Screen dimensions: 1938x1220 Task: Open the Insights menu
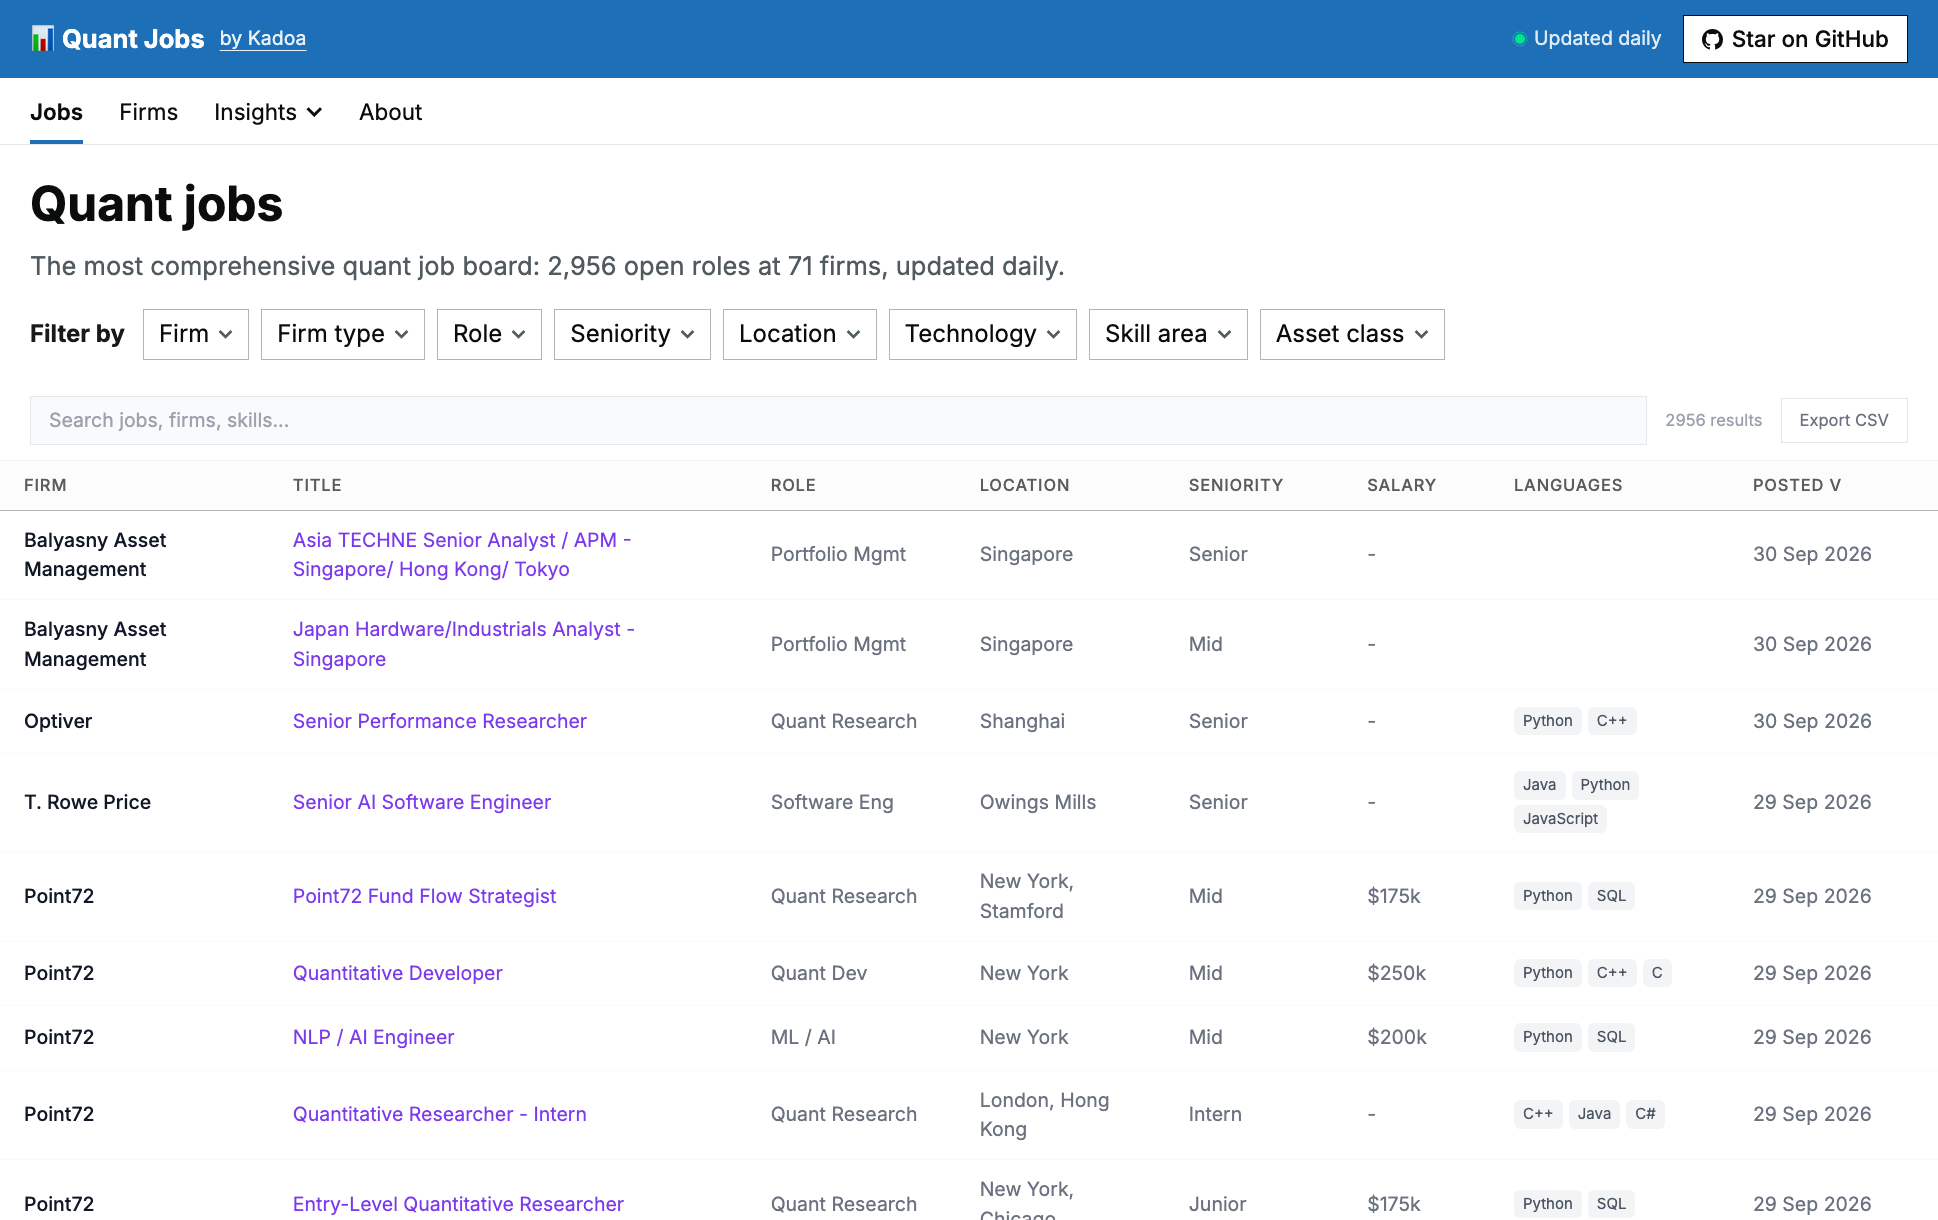pyautogui.click(x=268, y=112)
